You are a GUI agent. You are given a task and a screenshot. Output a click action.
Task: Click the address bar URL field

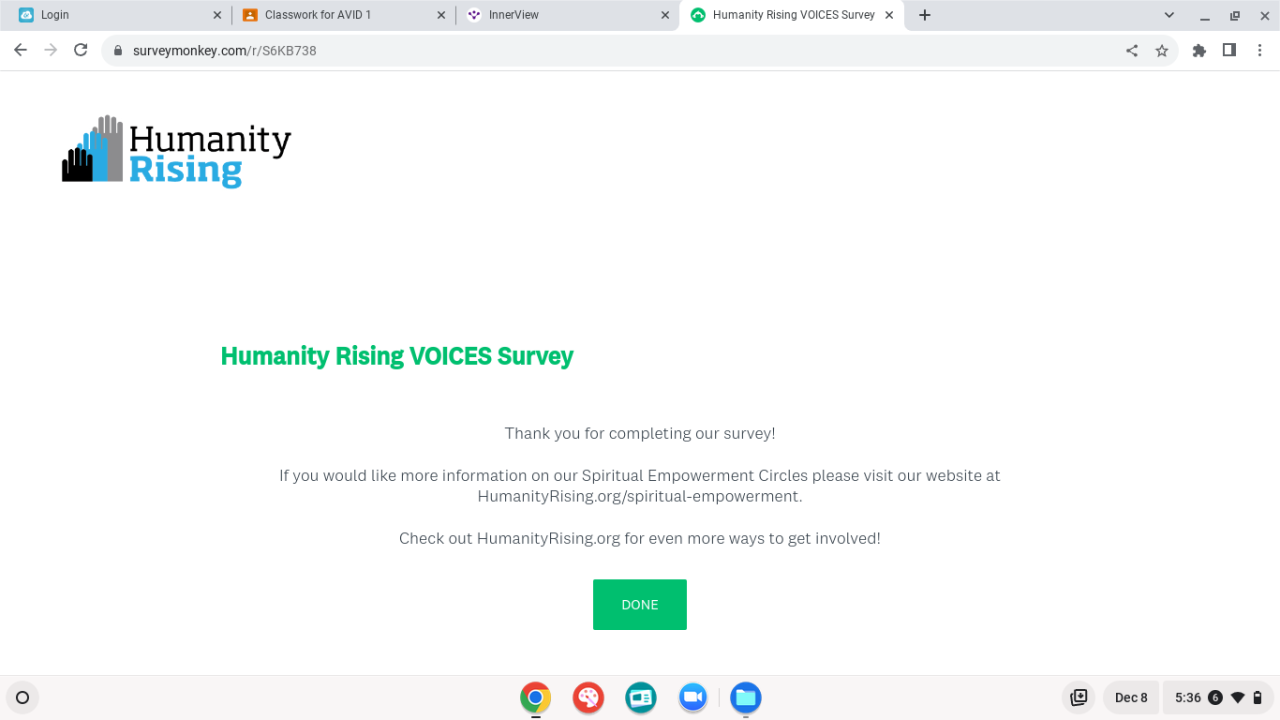tap(600, 50)
